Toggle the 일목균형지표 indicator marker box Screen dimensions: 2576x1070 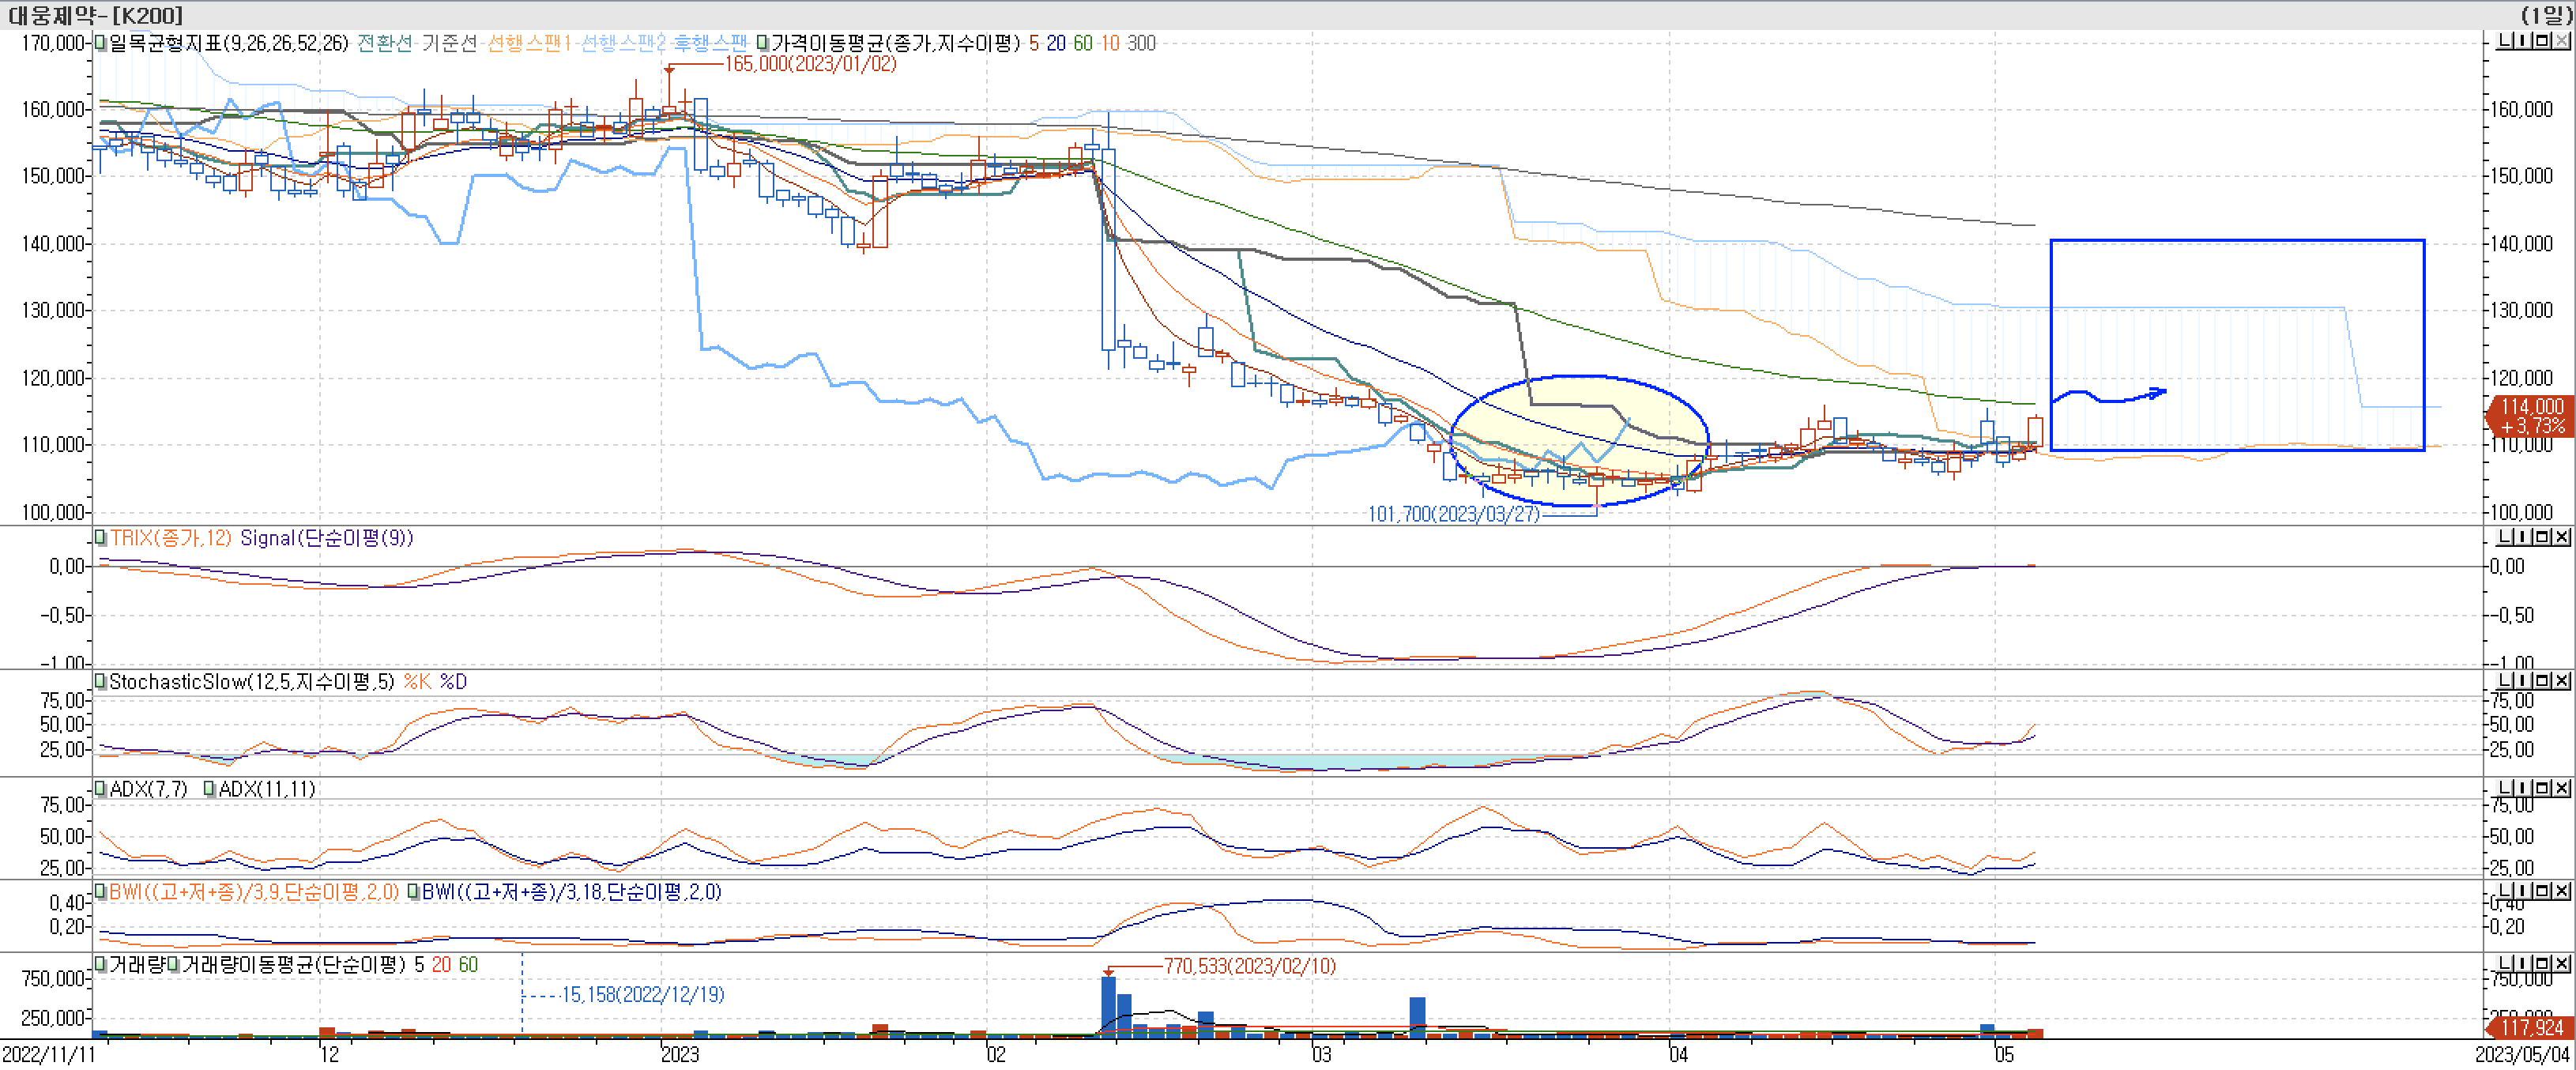pyautogui.click(x=100, y=43)
